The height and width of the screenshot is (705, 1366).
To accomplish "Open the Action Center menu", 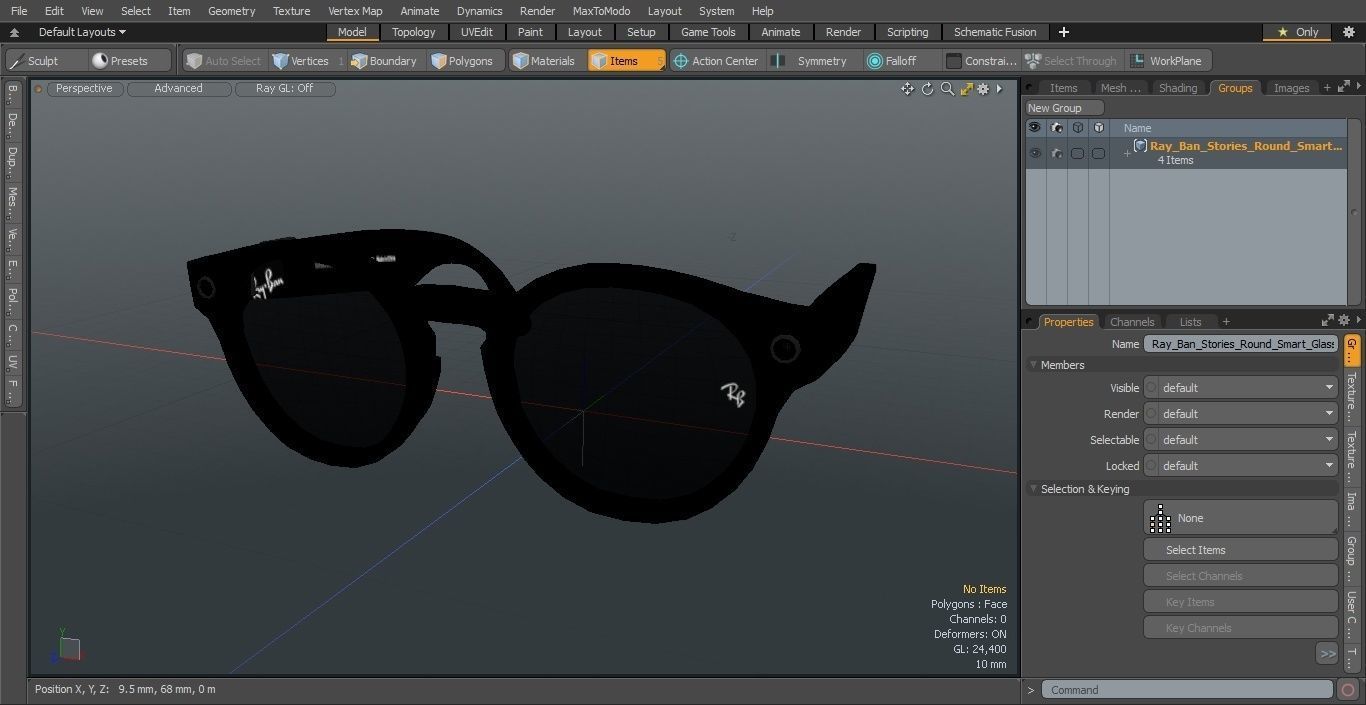I will [716, 61].
